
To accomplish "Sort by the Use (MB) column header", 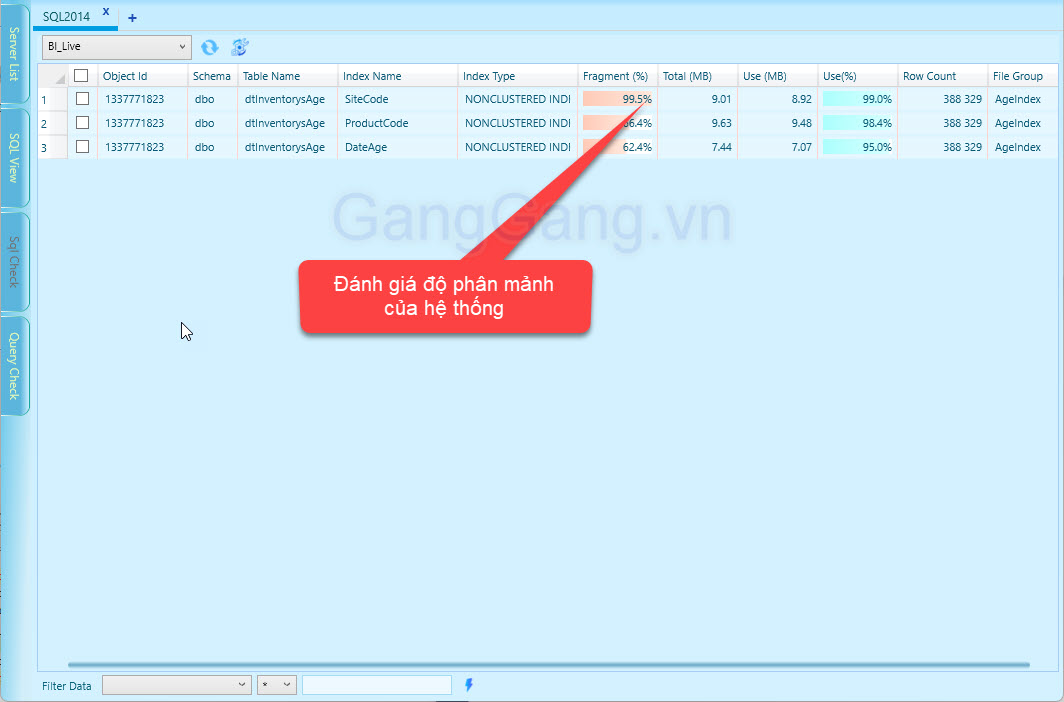I will point(778,76).
